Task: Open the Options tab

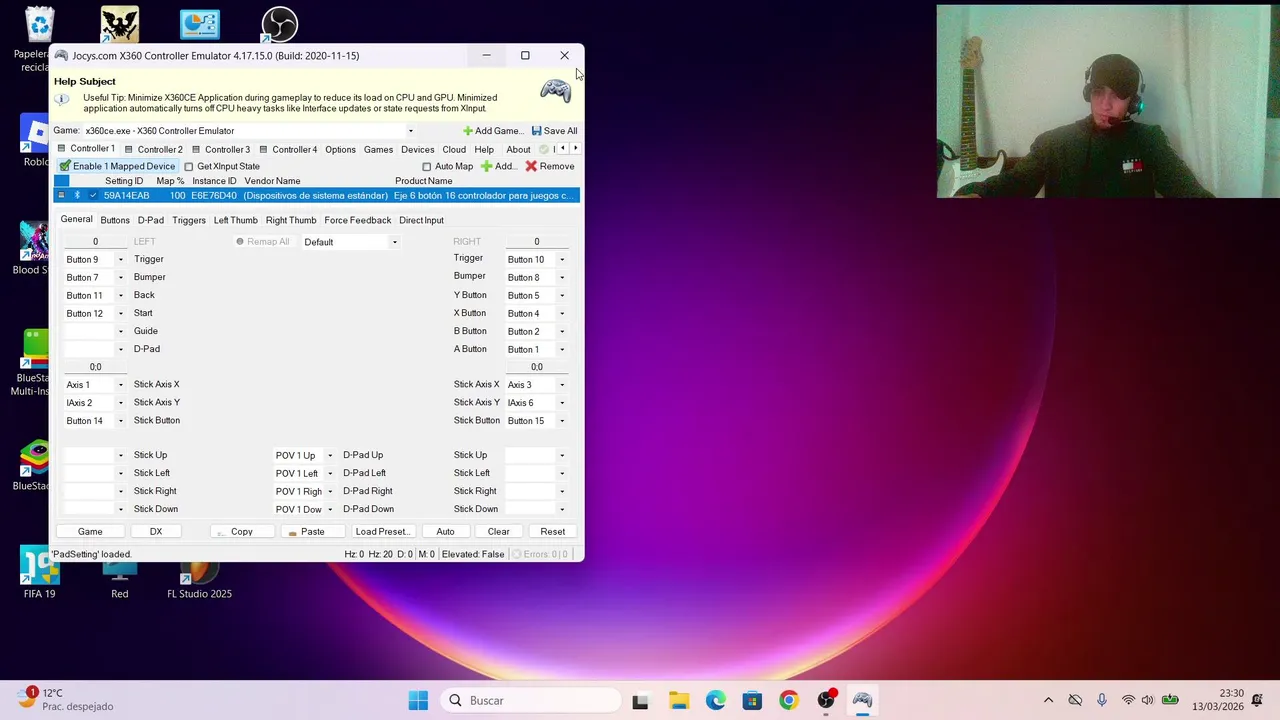Action: coord(340,150)
